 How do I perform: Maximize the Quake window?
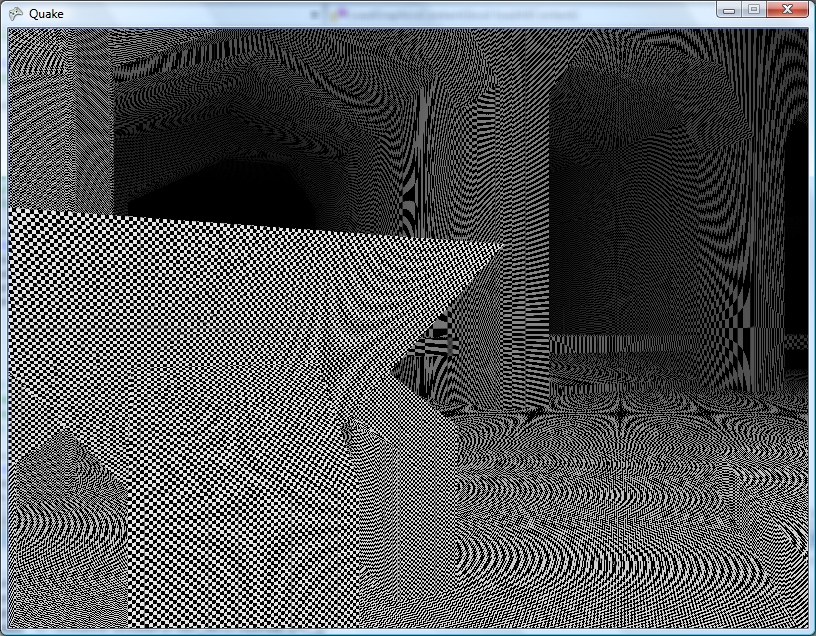click(753, 9)
